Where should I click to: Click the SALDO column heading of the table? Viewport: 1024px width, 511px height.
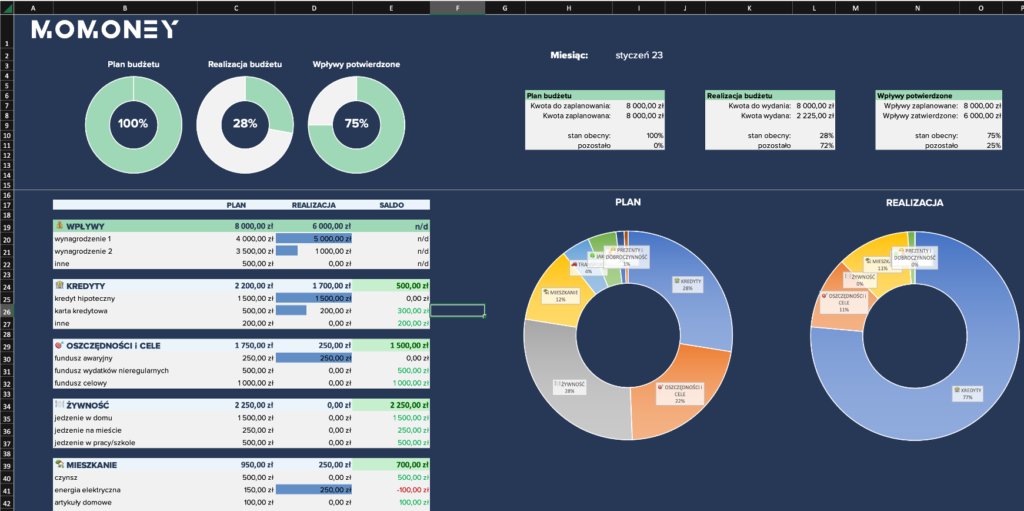(391, 205)
